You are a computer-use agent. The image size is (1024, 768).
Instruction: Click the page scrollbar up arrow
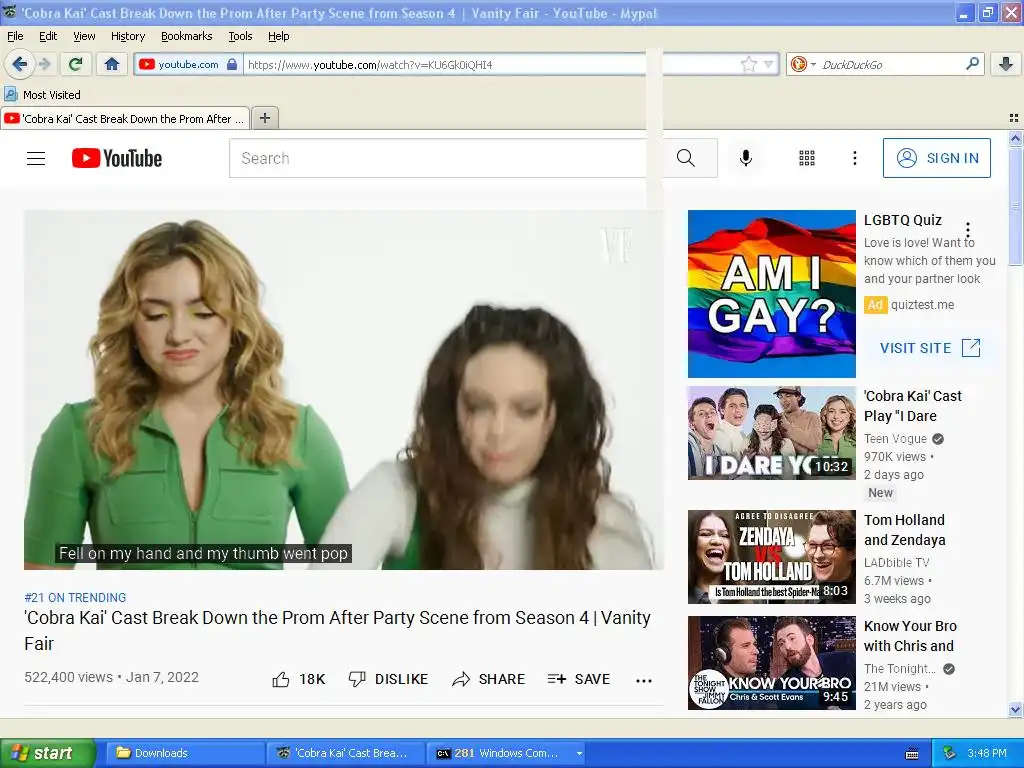1015,138
